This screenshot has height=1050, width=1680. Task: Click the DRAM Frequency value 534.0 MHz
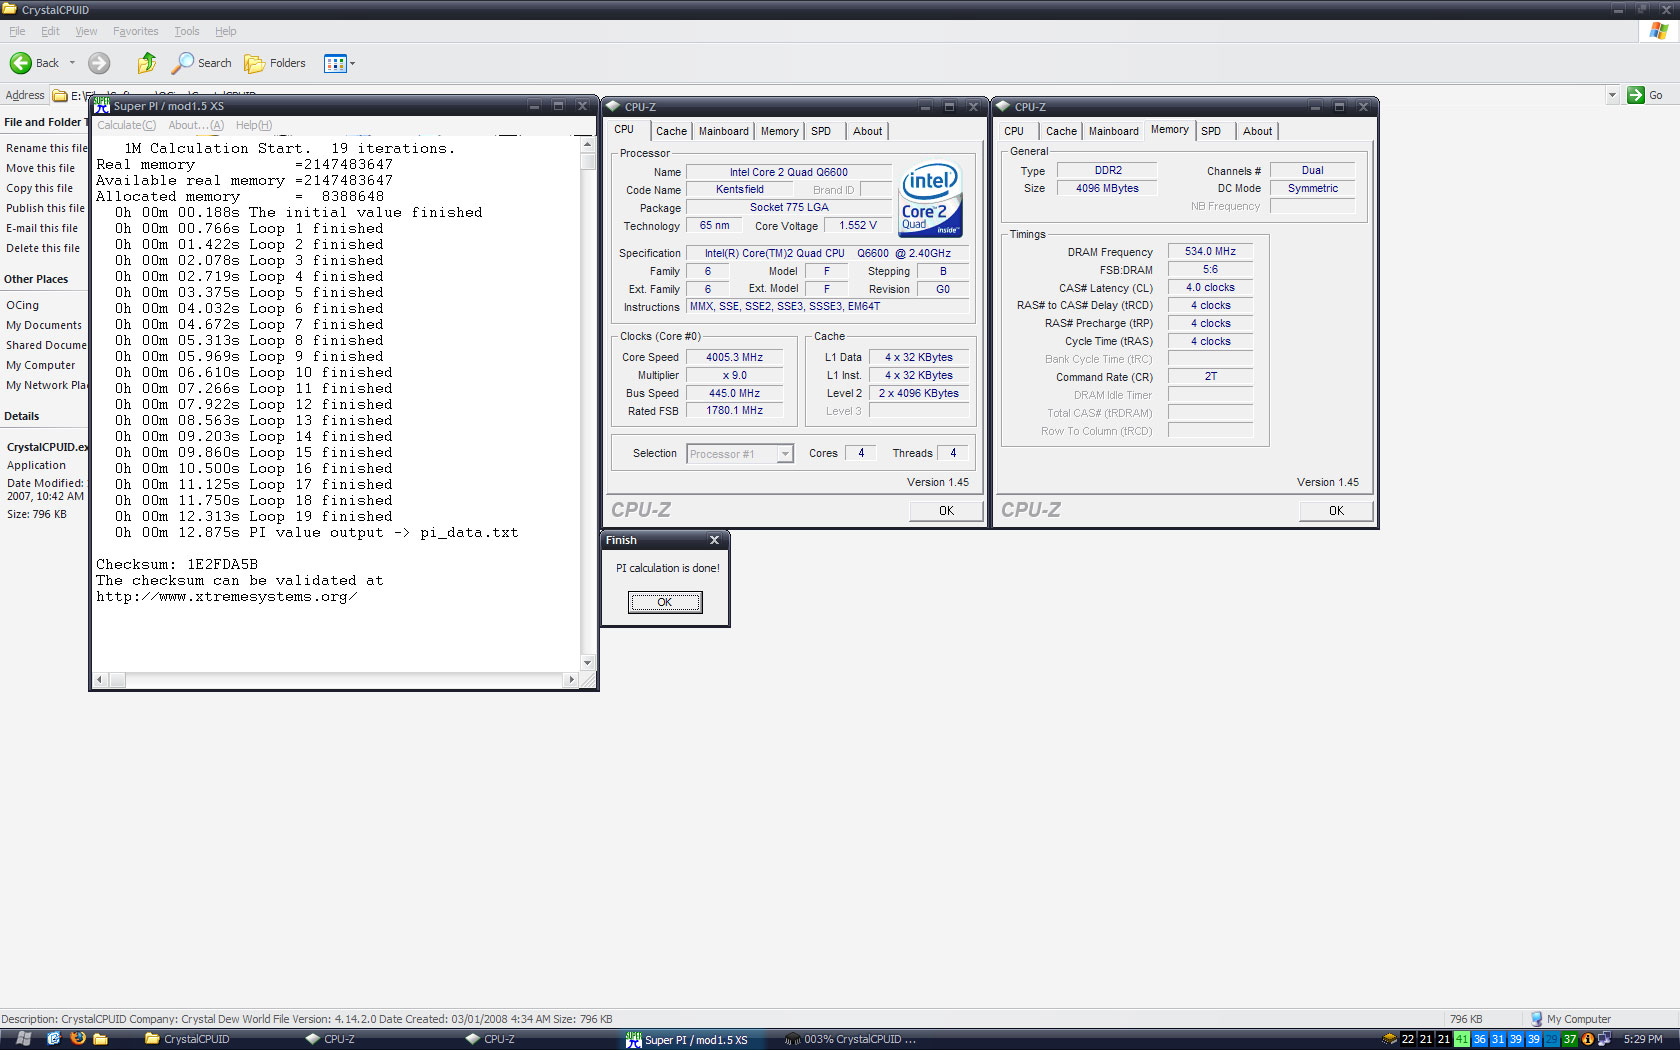click(x=1210, y=251)
